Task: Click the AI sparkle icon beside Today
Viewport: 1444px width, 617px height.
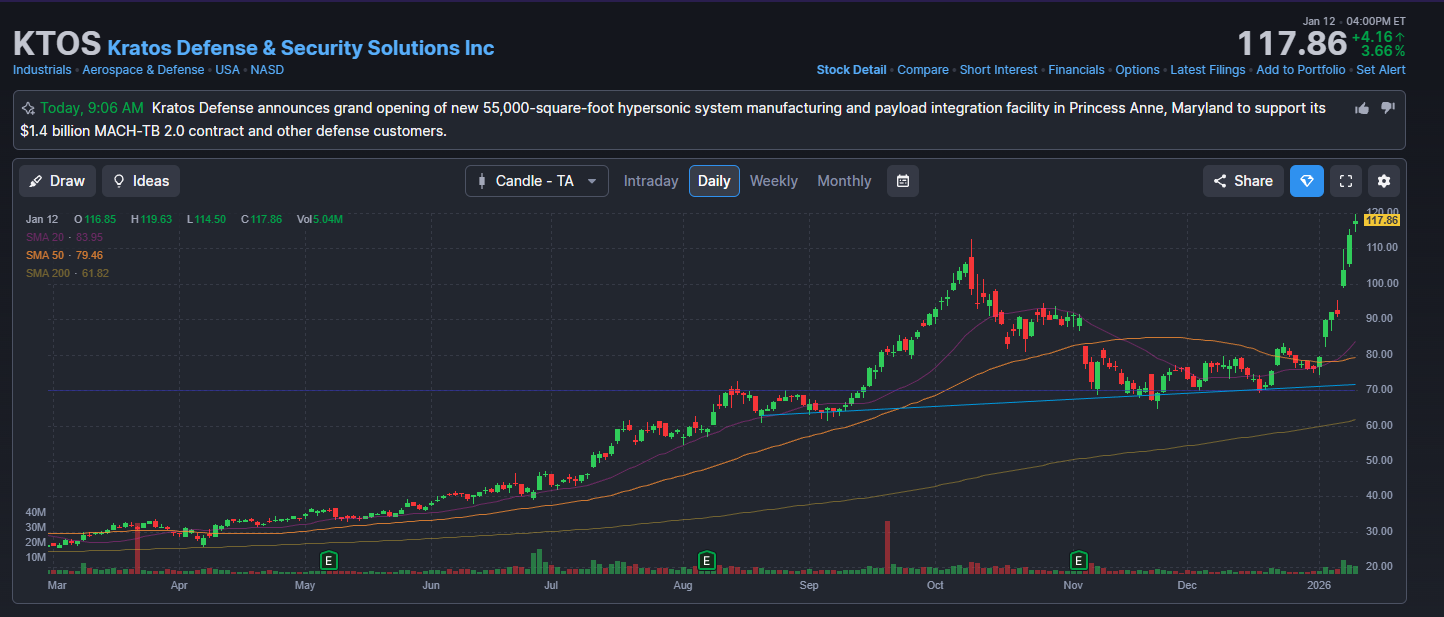Action: click(28, 108)
